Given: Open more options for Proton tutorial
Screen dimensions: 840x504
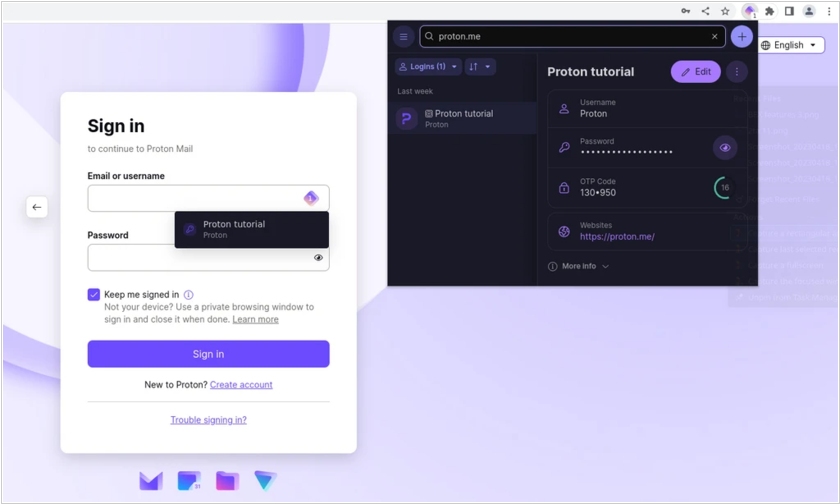Looking at the screenshot, I should point(737,72).
